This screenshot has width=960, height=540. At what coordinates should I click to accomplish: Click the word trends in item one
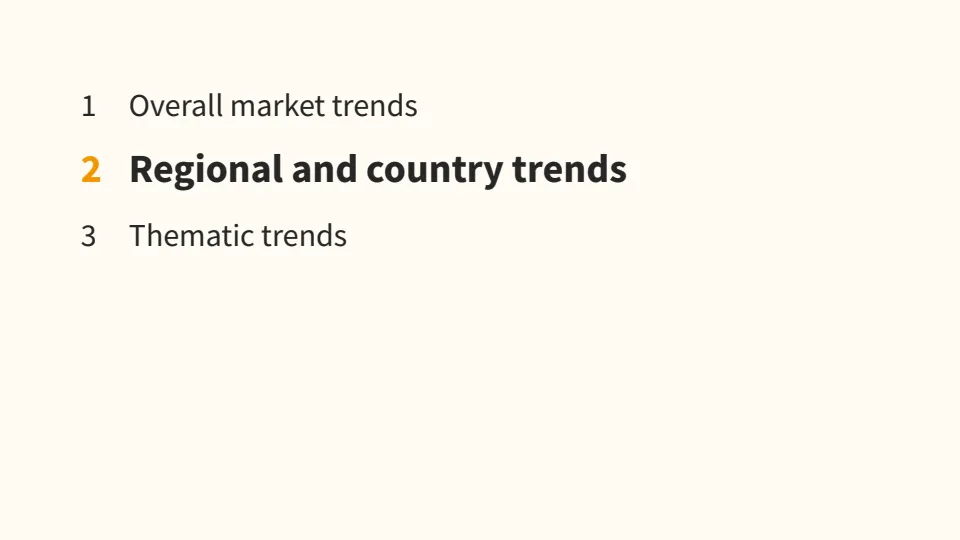click(375, 106)
